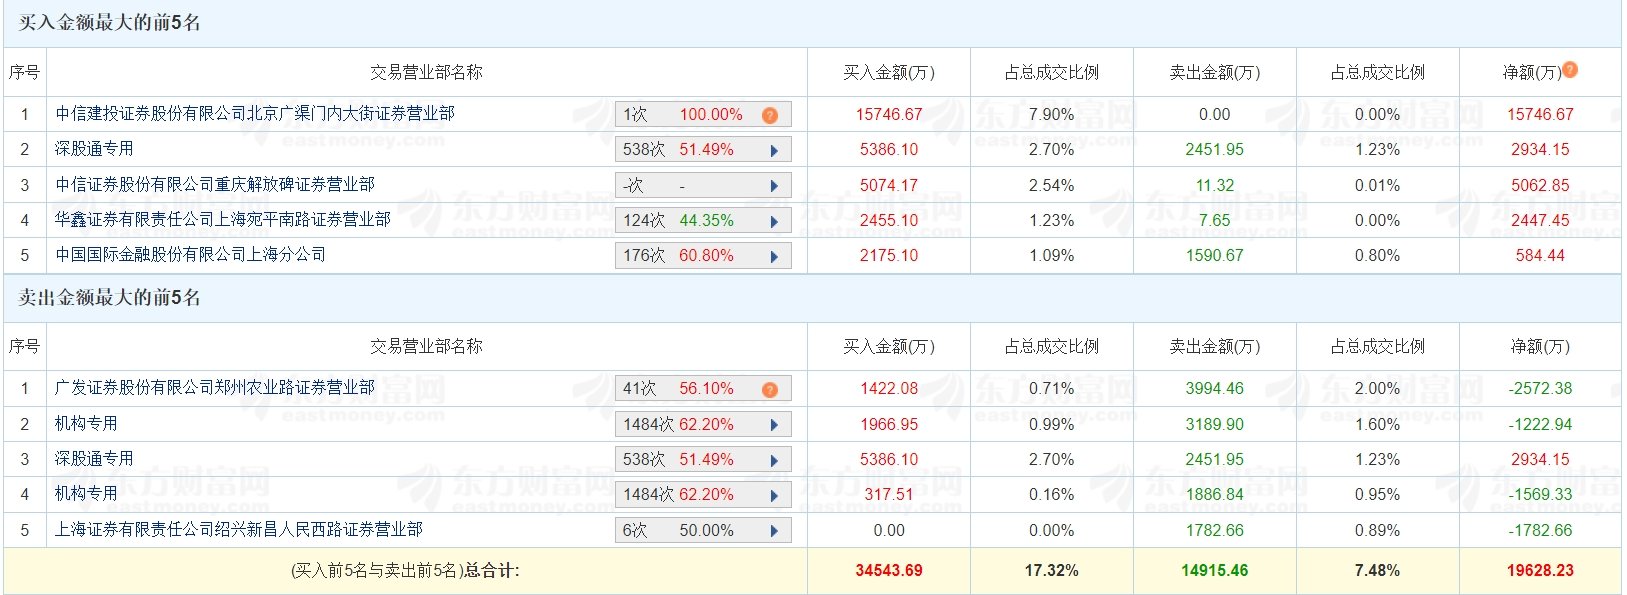Screen dimensions: 1627x595
Task: Expand arrow for 机构专用 row with -1569.33 net
Action: click(774, 496)
